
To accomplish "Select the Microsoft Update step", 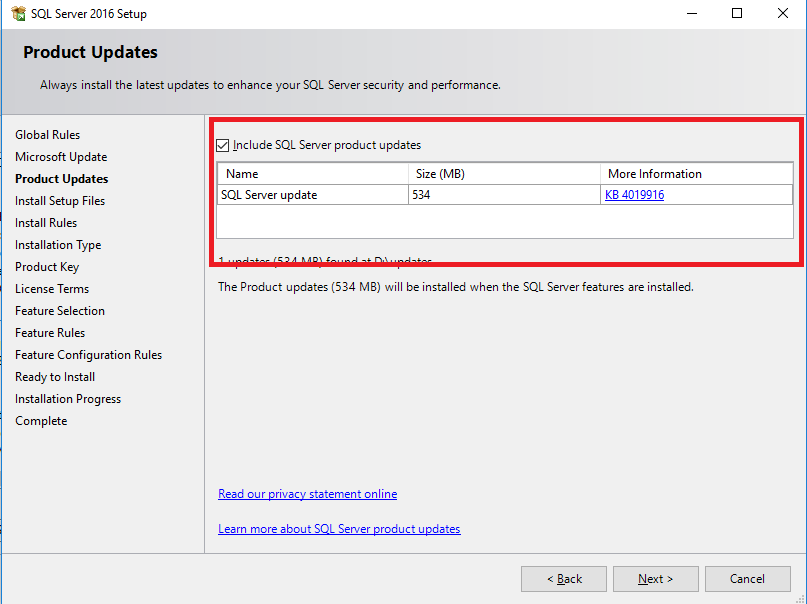I will [x=61, y=157].
